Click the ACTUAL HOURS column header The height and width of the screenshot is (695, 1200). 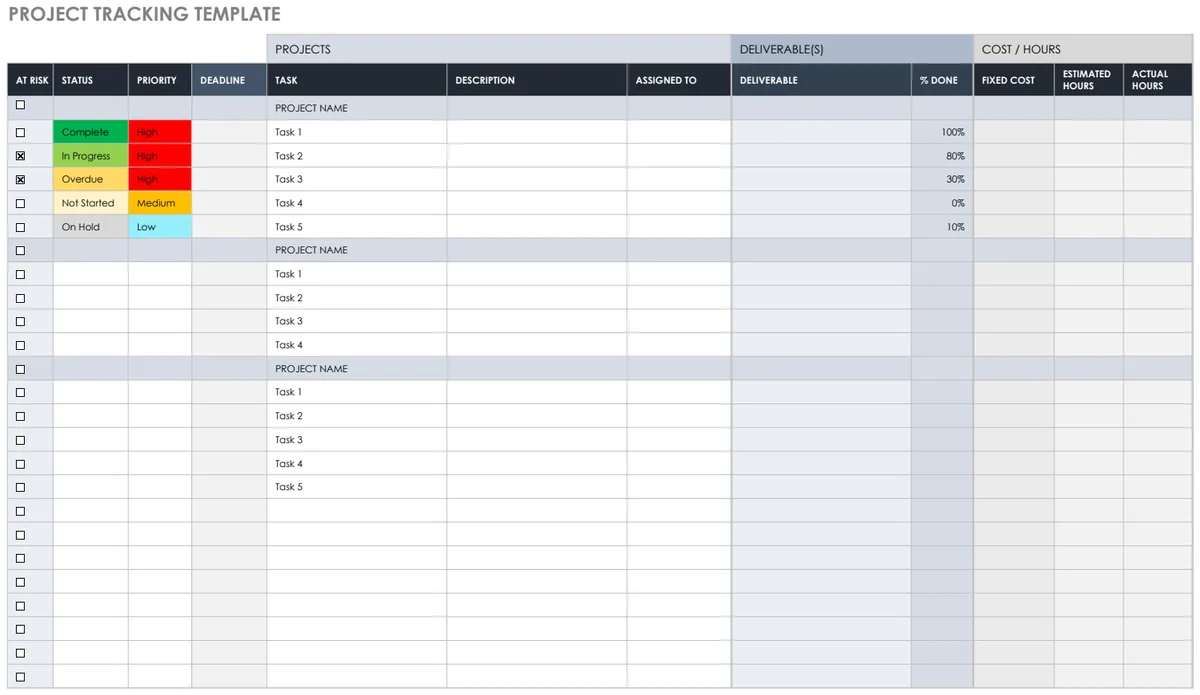click(x=1158, y=80)
